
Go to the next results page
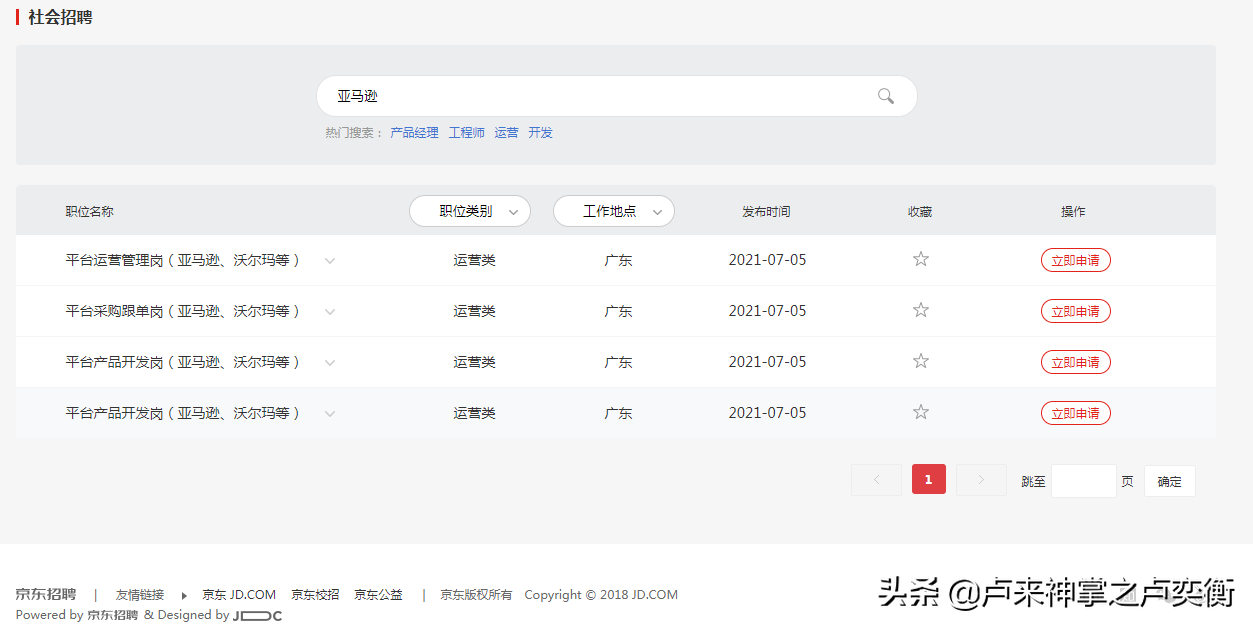(981, 480)
